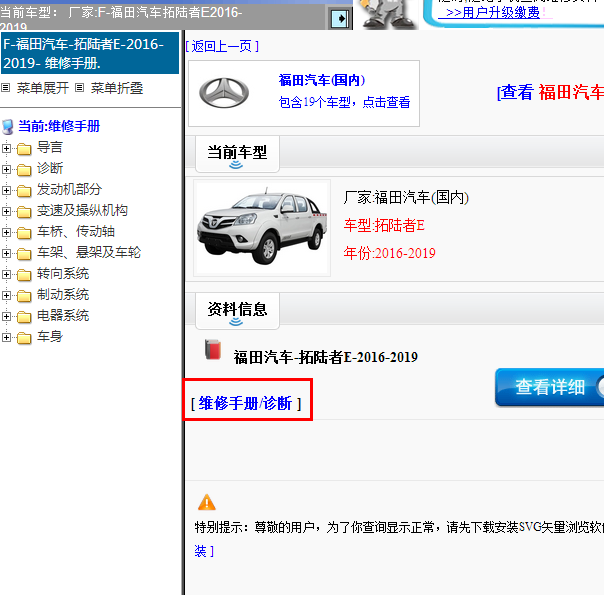Click the 查看详细 button
604x595 pixels.
coord(550,387)
